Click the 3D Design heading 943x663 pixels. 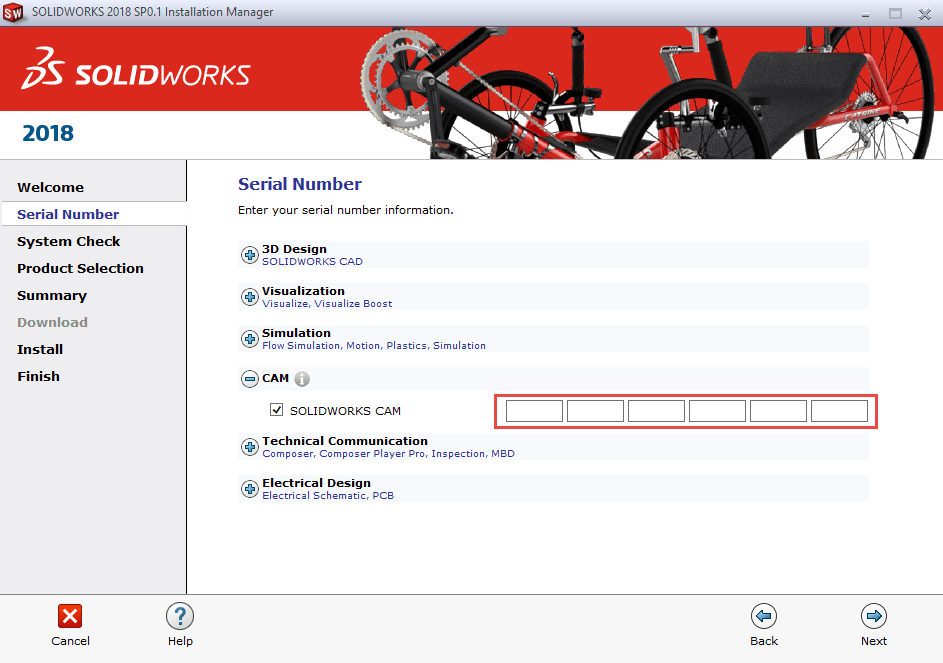(x=295, y=249)
